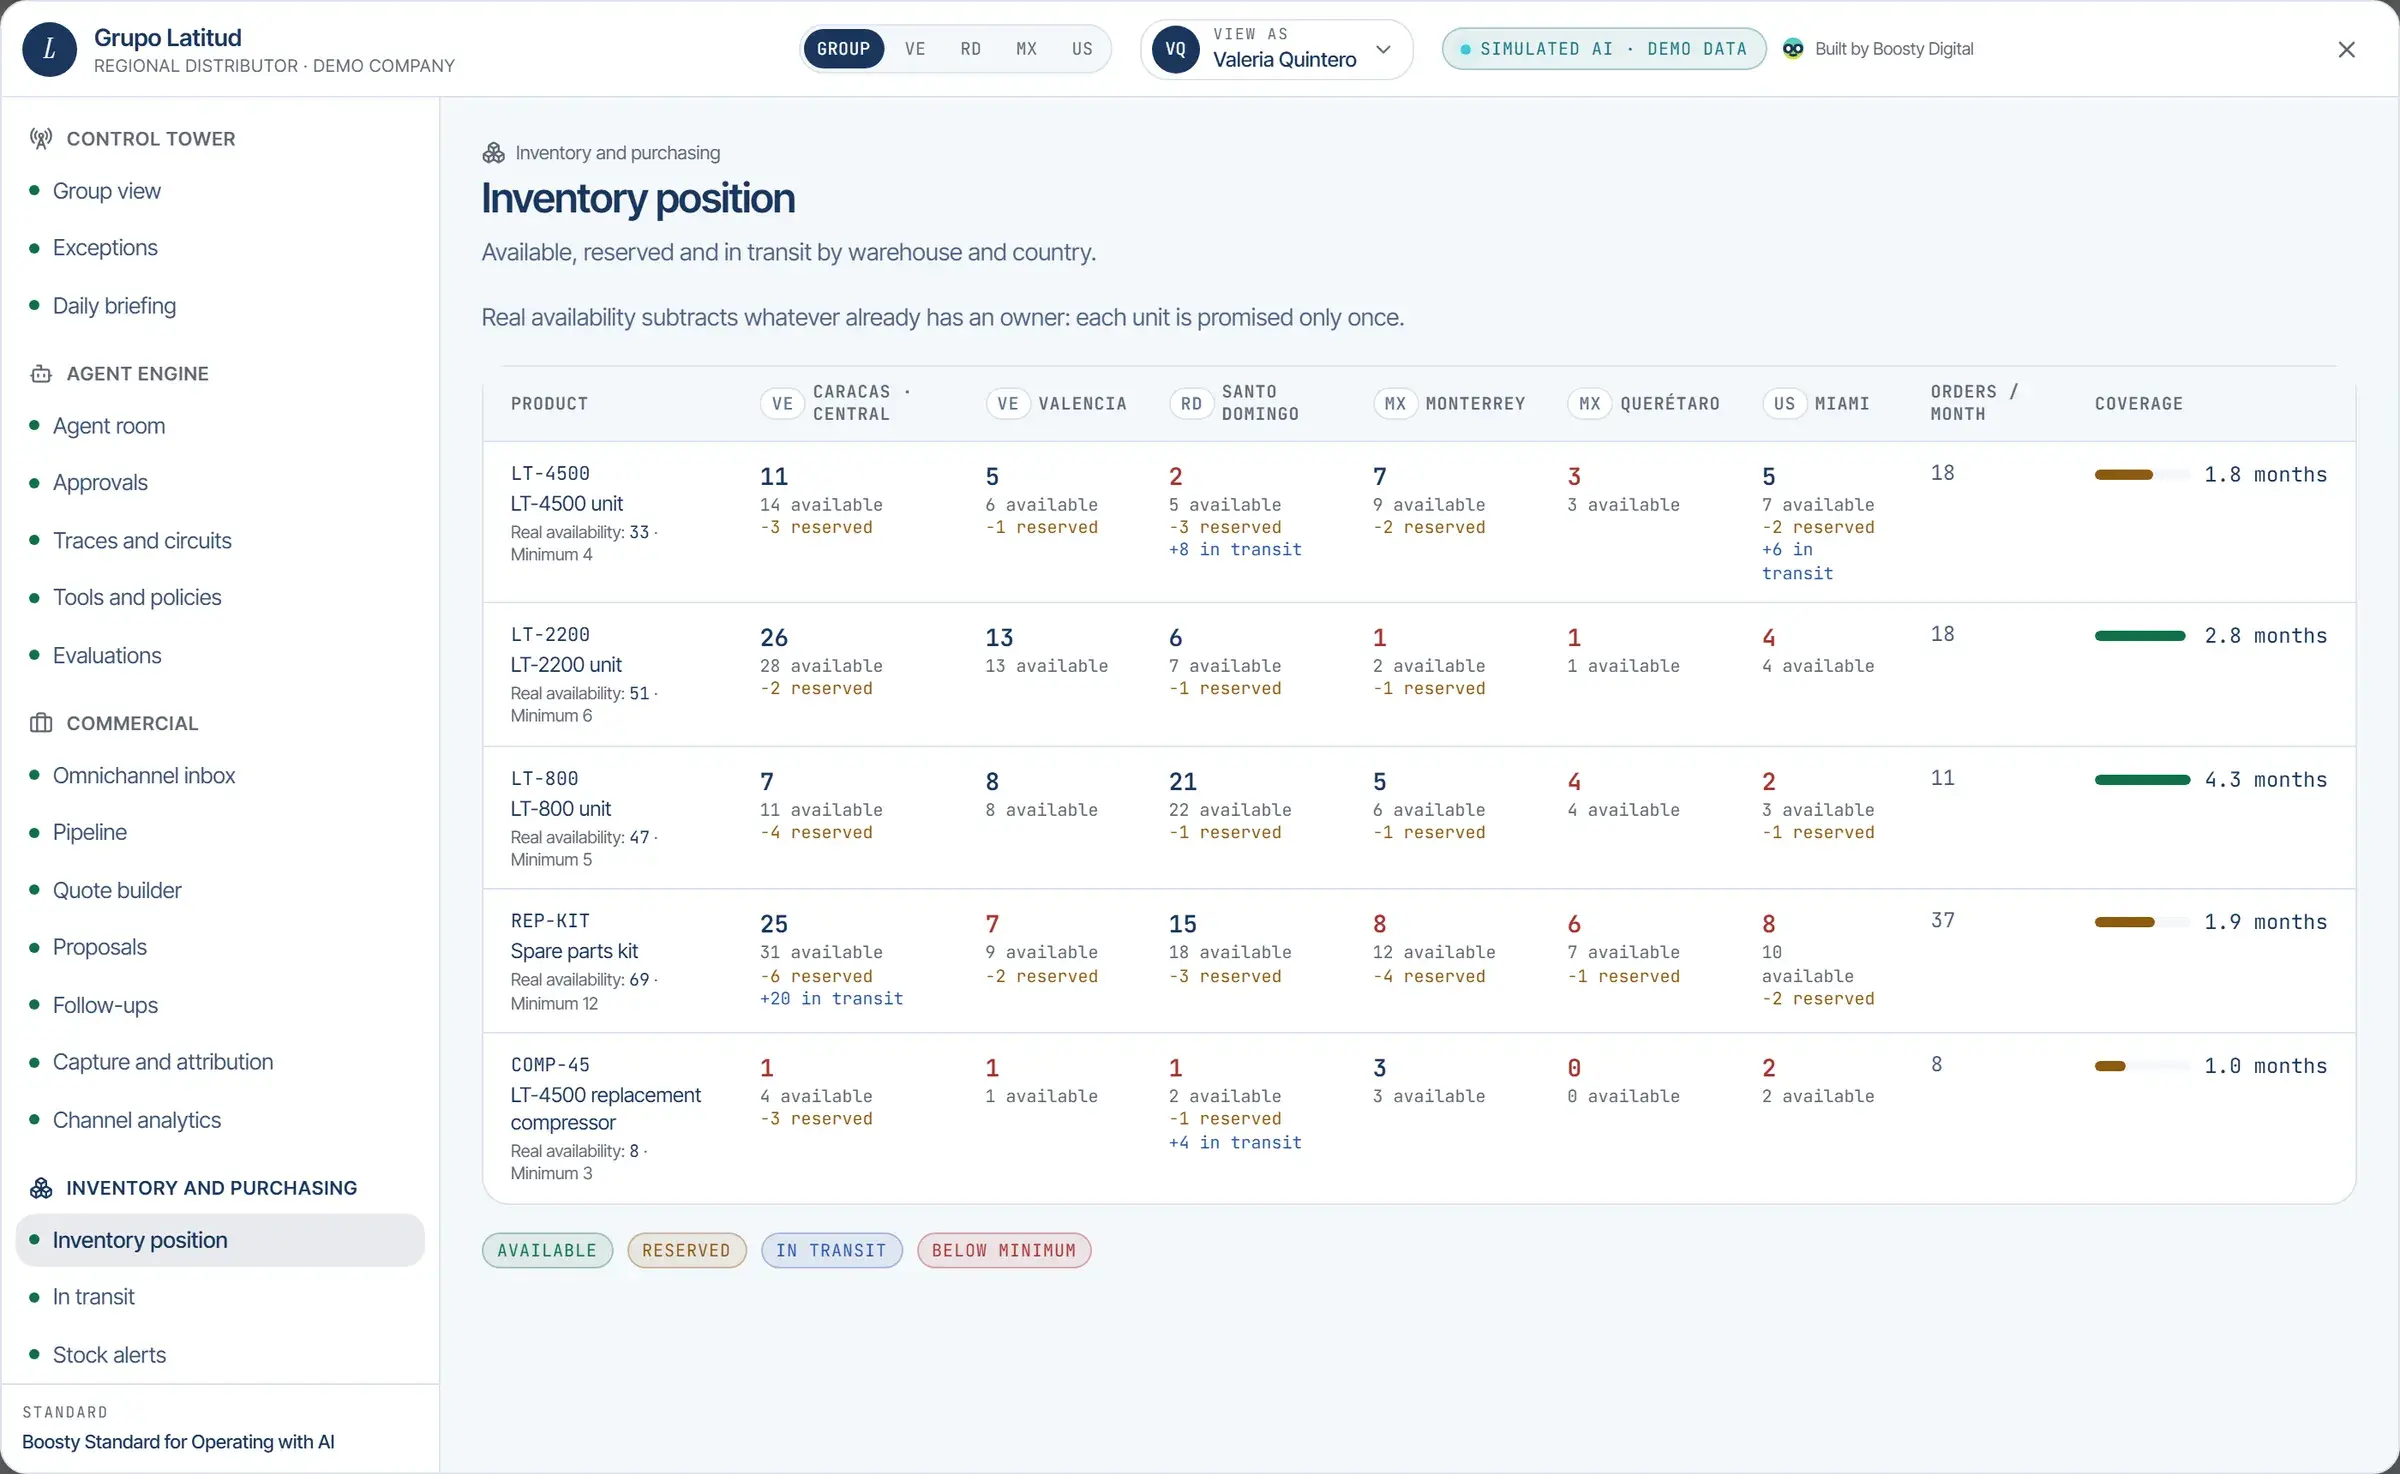Switch to the MX country tab
2400x1474 pixels.
click(x=1027, y=49)
